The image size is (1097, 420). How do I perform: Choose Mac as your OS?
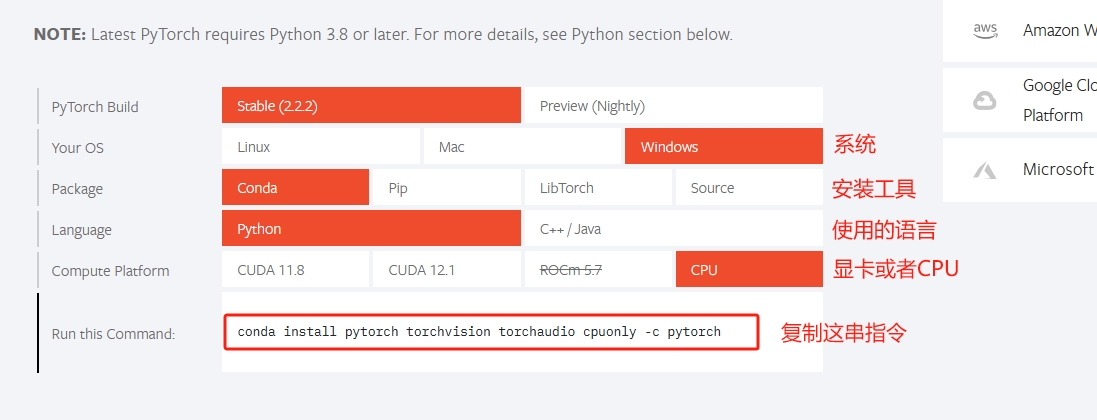point(522,146)
